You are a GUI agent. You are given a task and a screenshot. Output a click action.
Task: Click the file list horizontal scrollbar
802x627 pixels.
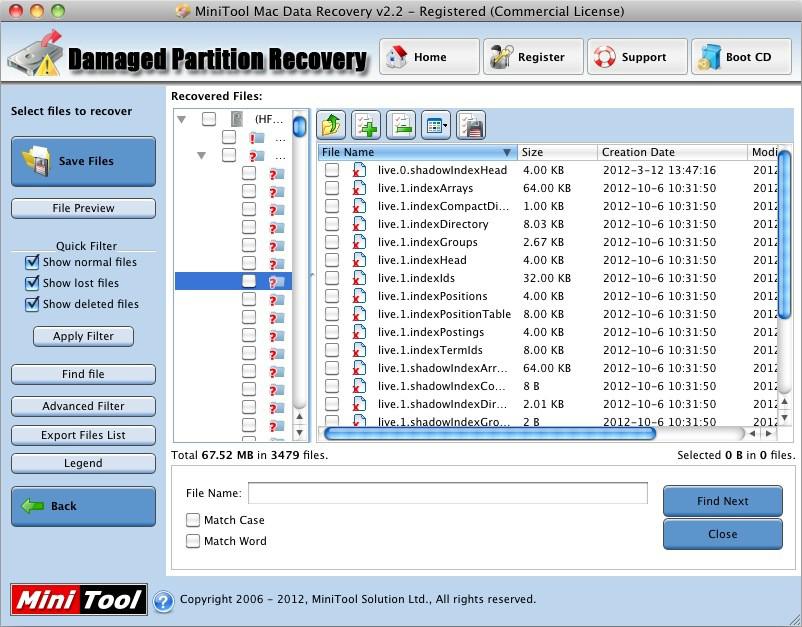489,434
